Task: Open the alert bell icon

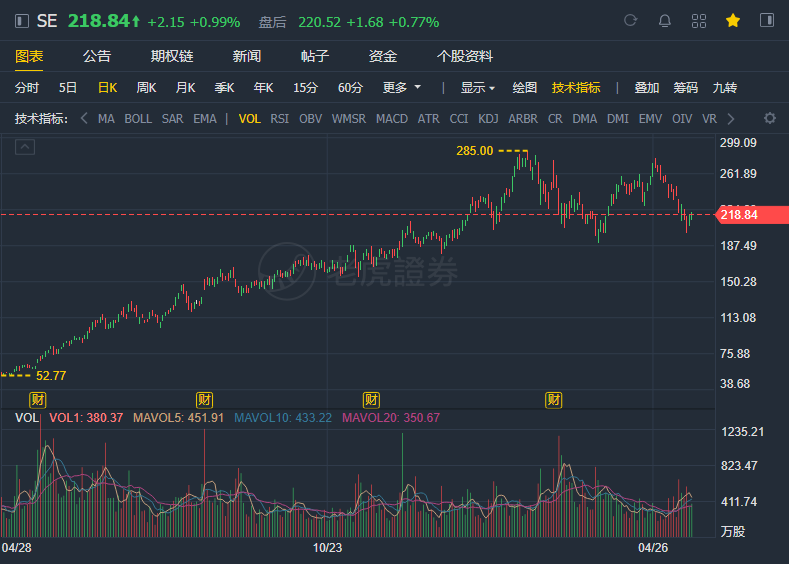Action: coord(665,21)
